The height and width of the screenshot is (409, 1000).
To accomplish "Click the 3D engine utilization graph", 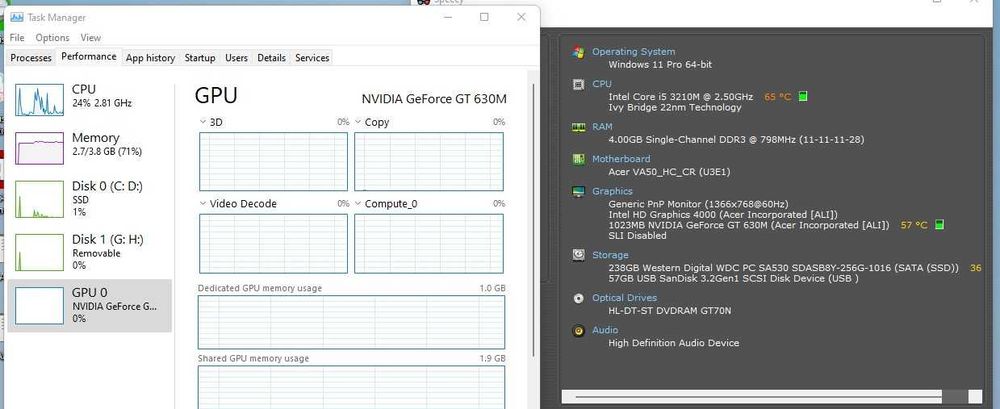I will (274, 161).
